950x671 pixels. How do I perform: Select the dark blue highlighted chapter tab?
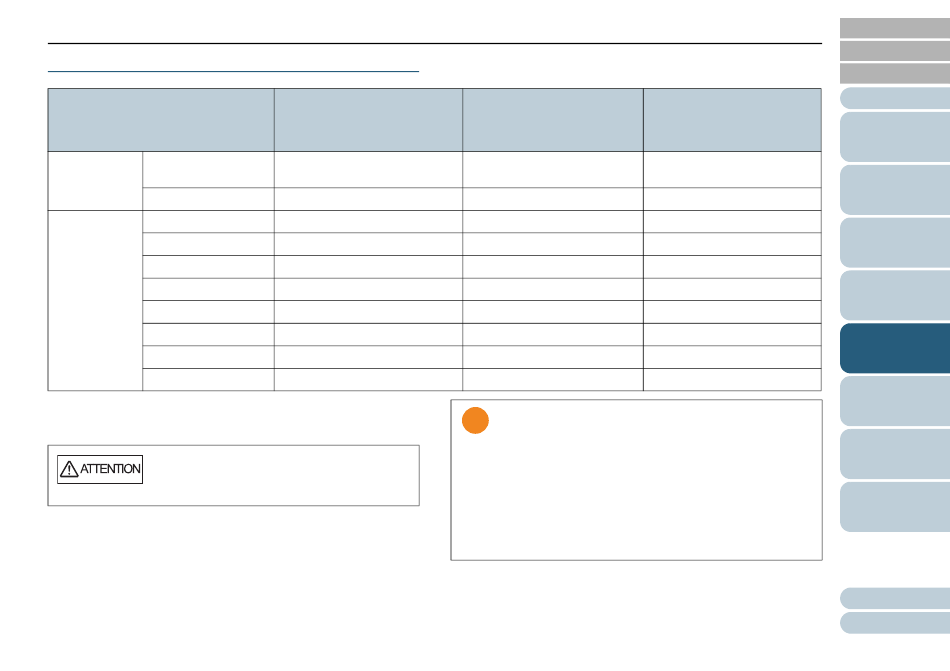coord(895,348)
